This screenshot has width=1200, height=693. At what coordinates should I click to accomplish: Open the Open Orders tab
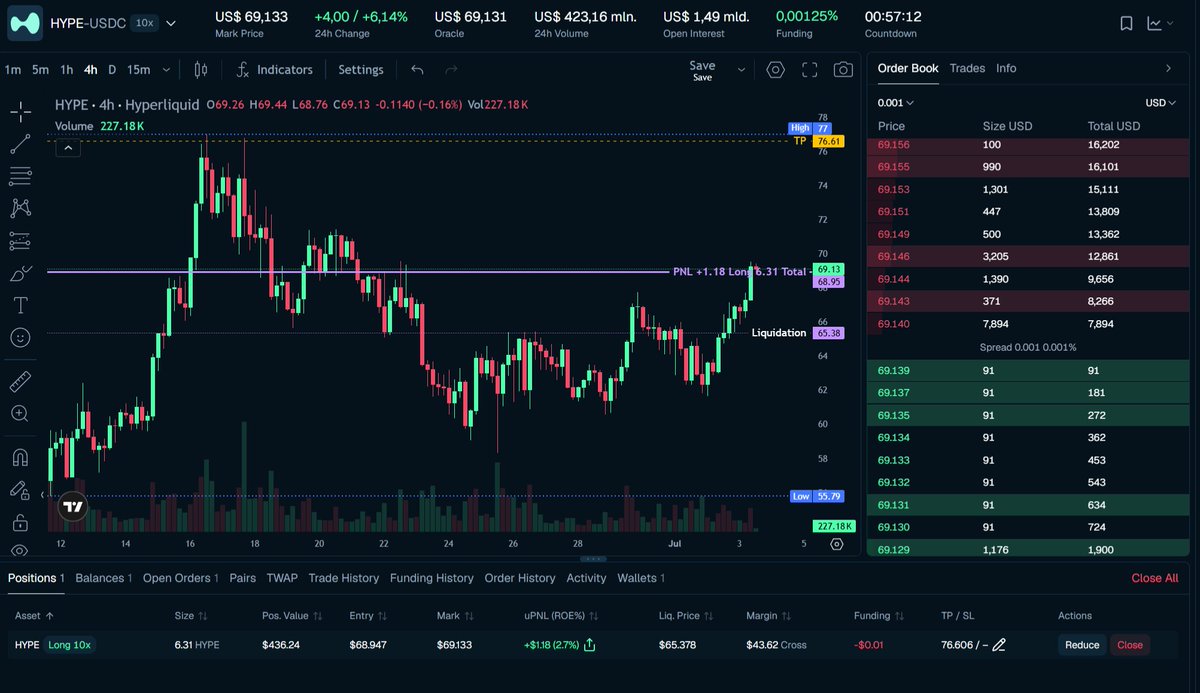tap(181, 578)
